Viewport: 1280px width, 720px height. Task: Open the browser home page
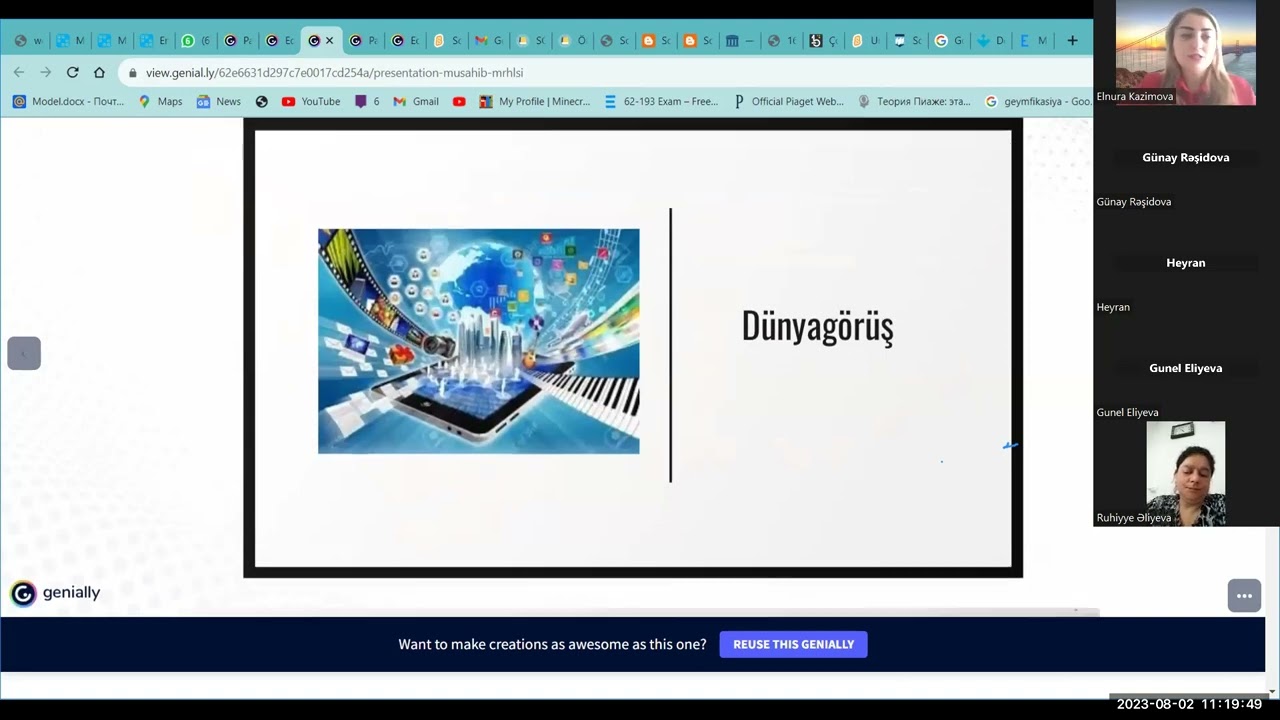(99, 72)
